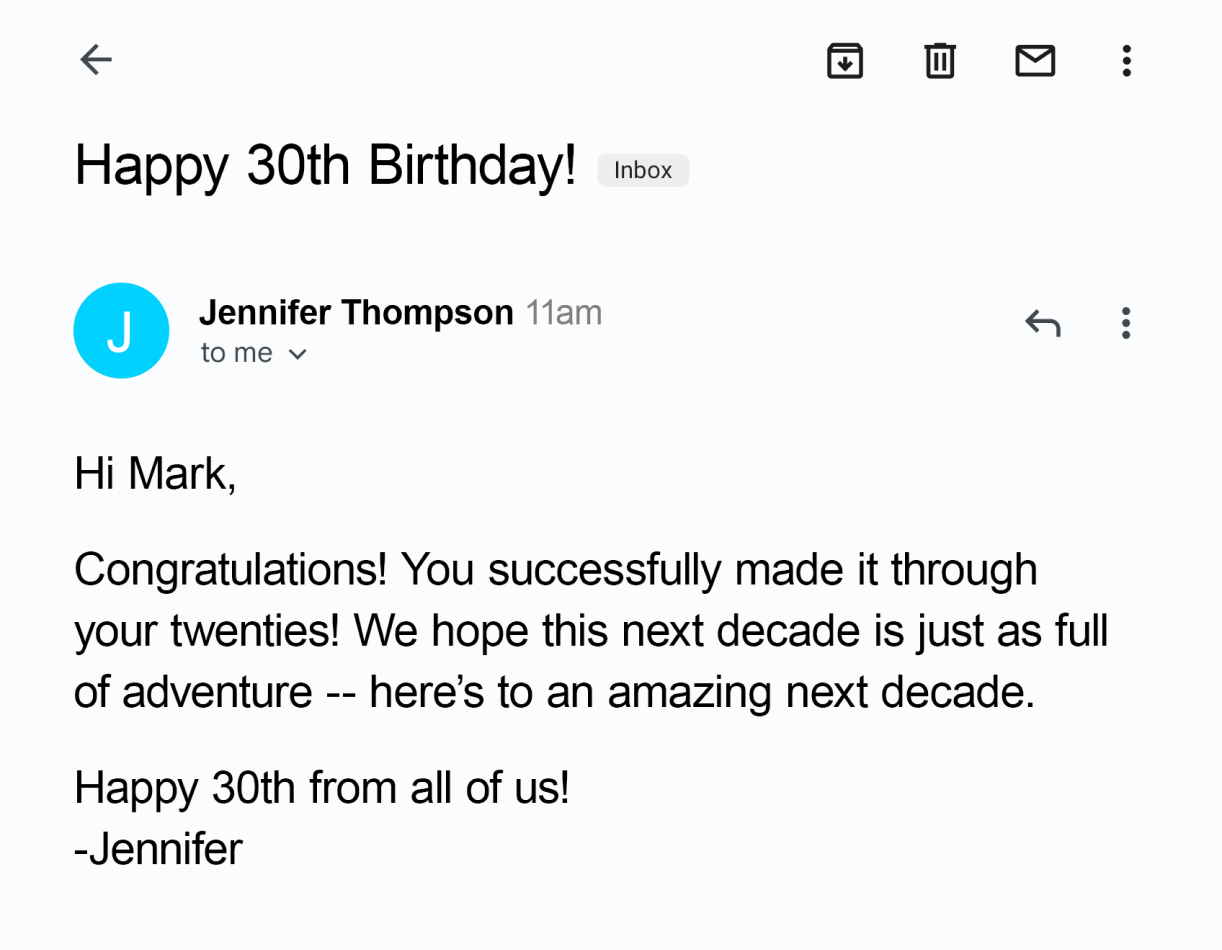Viewport: 1222px width, 950px height.
Task: Click the 'Happy 30th from all of us!' line
Action: (322, 789)
